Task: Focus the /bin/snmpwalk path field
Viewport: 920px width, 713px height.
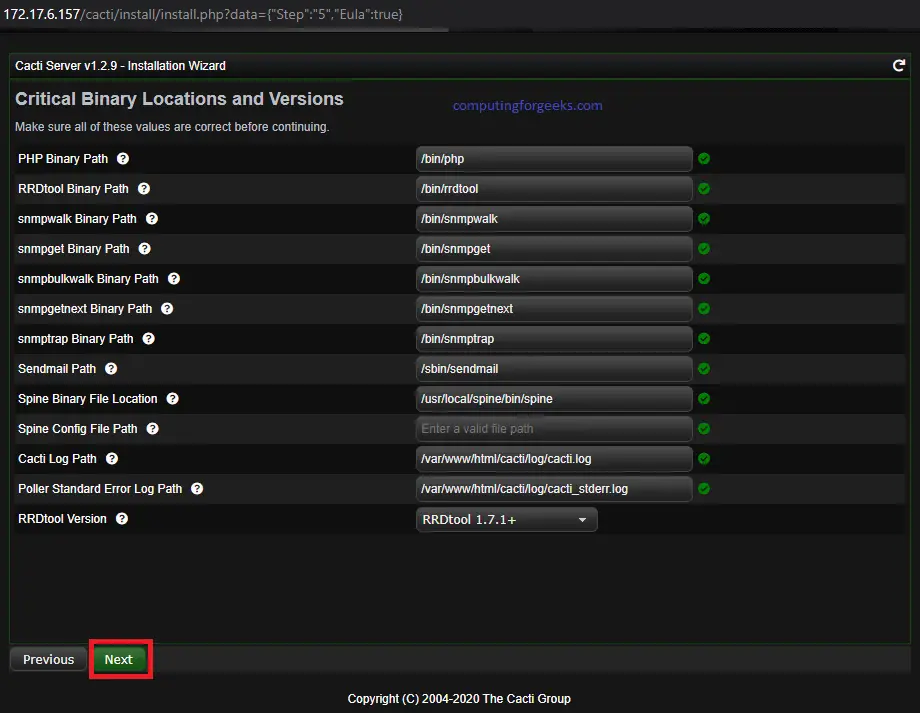Action: 554,218
